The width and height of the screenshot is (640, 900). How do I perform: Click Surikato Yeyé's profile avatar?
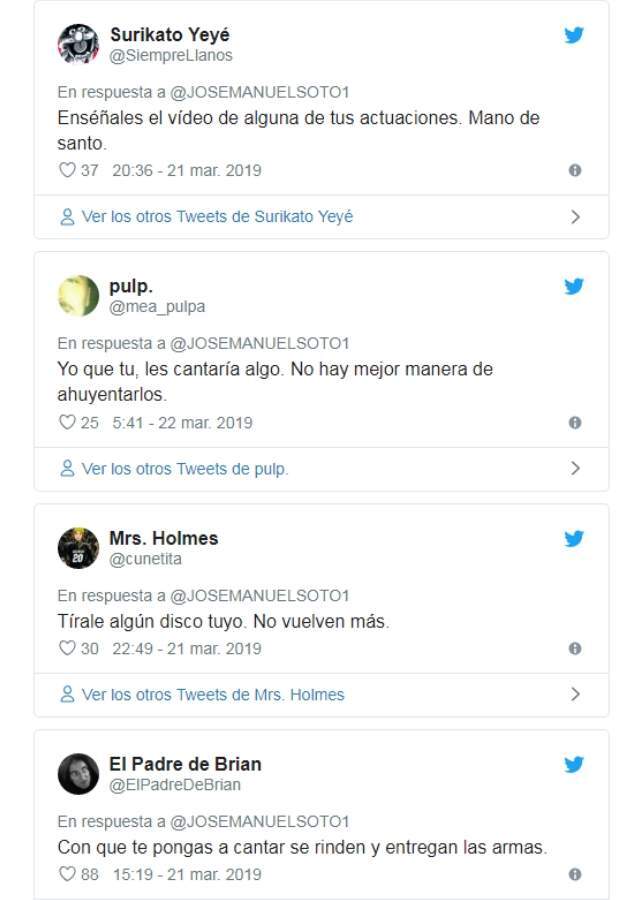pos(78,44)
